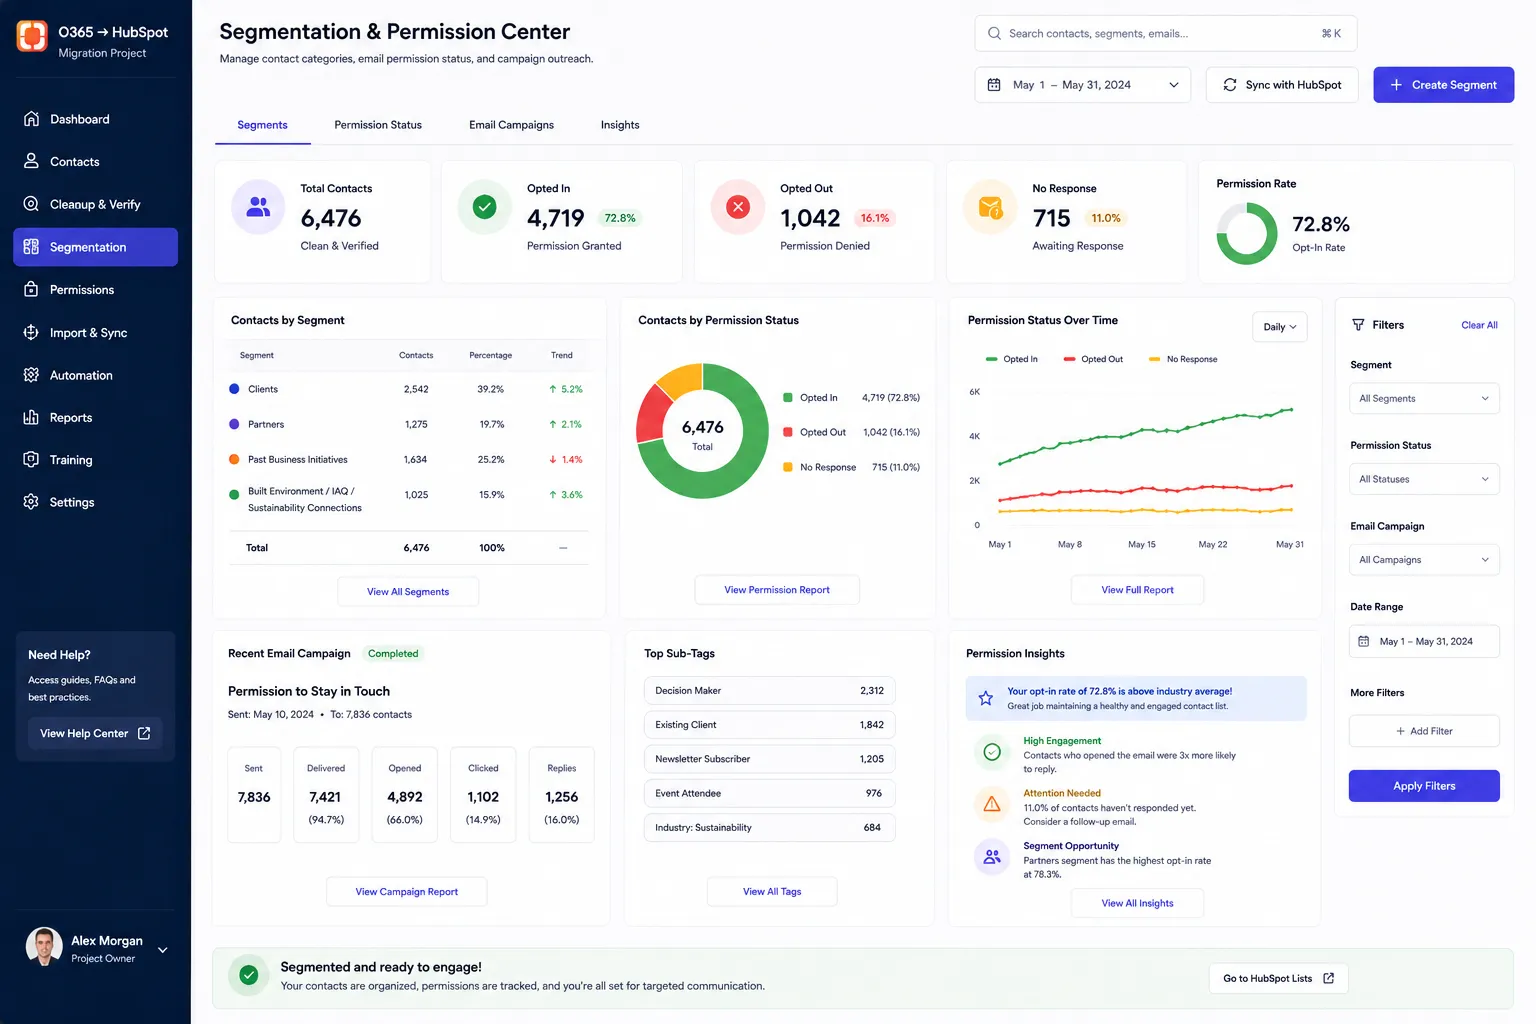The width and height of the screenshot is (1536, 1024).
Task: Click the calendar icon in date picker
Action: 994,85
